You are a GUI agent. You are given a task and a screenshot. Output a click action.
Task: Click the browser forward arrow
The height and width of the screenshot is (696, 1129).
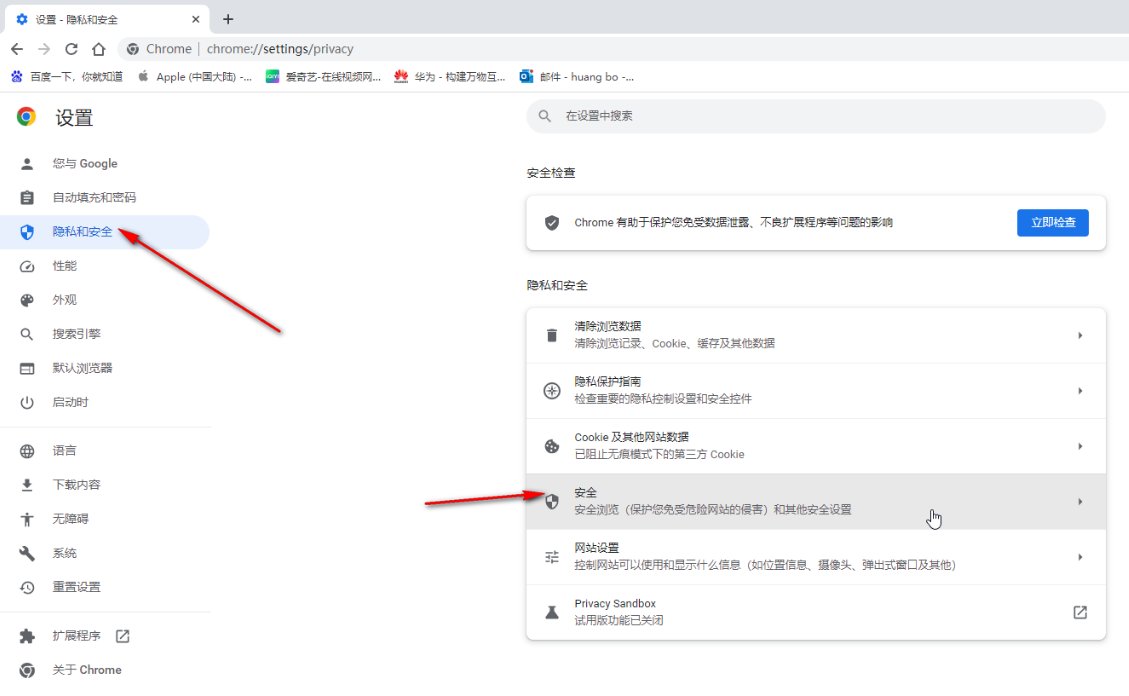[44, 49]
